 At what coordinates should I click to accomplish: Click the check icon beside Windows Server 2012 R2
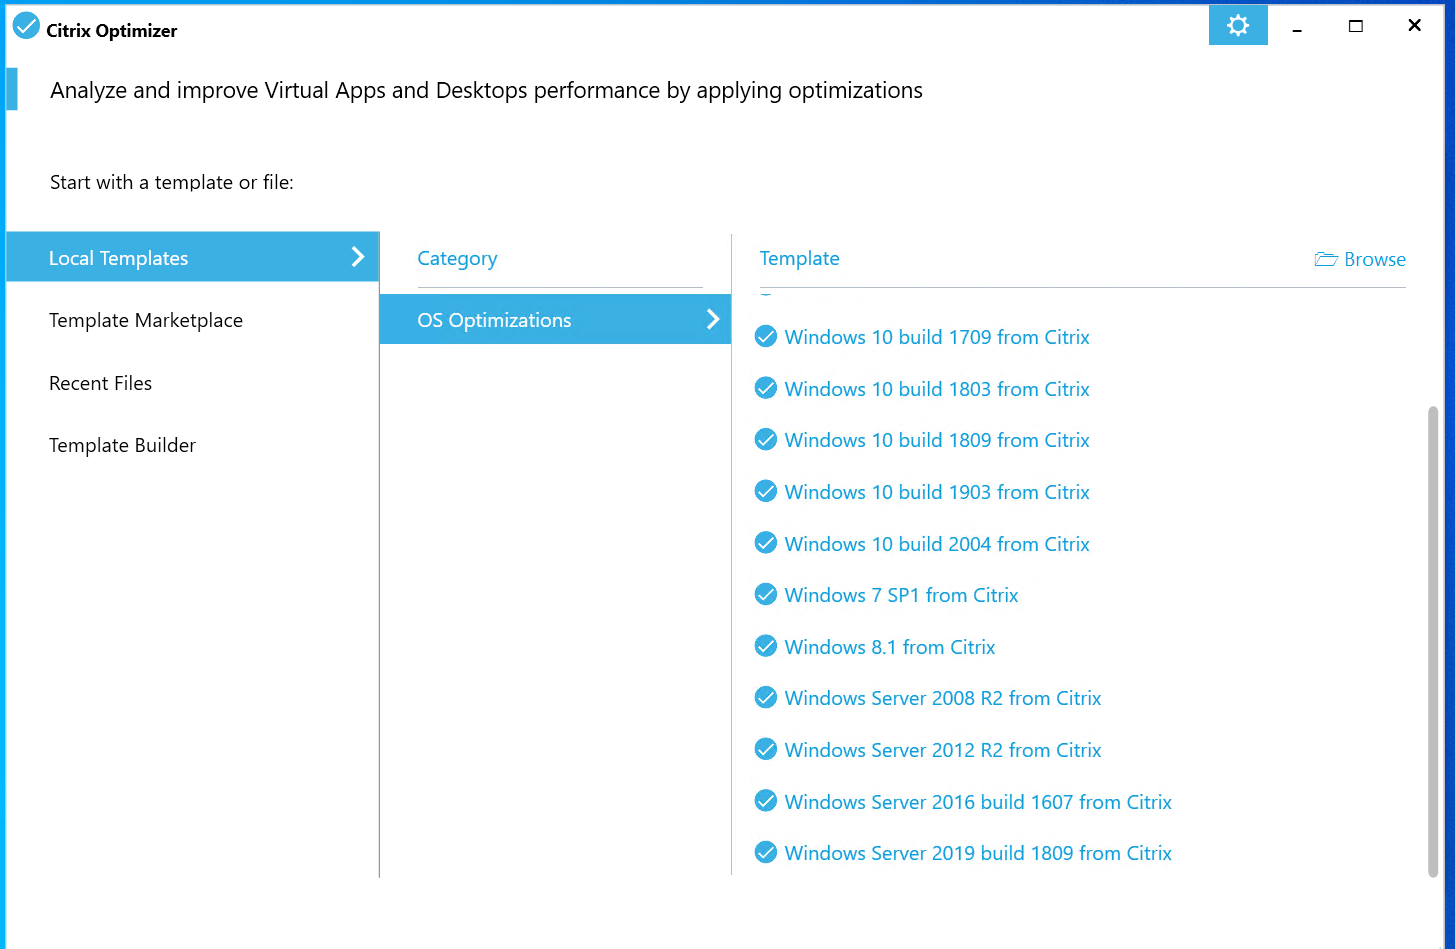tap(766, 750)
